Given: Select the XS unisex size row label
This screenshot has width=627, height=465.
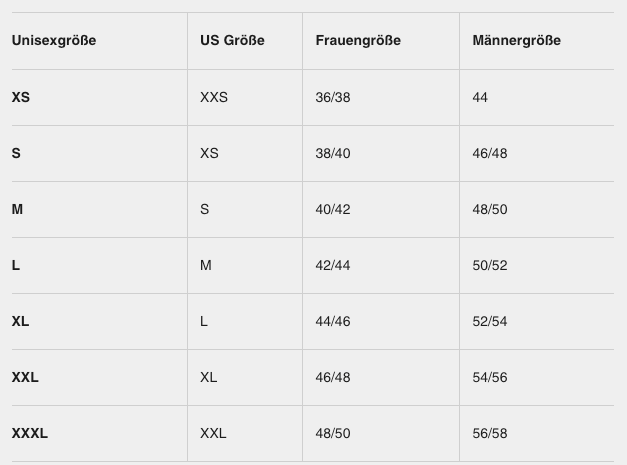Looking at the screenshot, I should point(21,98).
